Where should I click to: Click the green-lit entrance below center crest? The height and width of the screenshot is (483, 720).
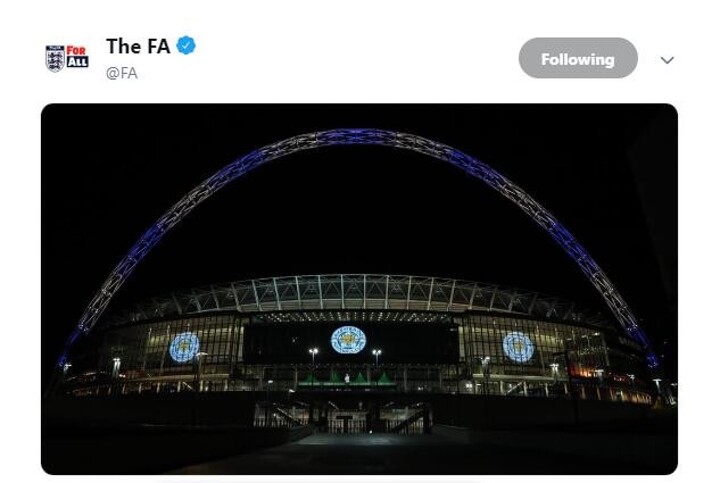pos(348,378)
